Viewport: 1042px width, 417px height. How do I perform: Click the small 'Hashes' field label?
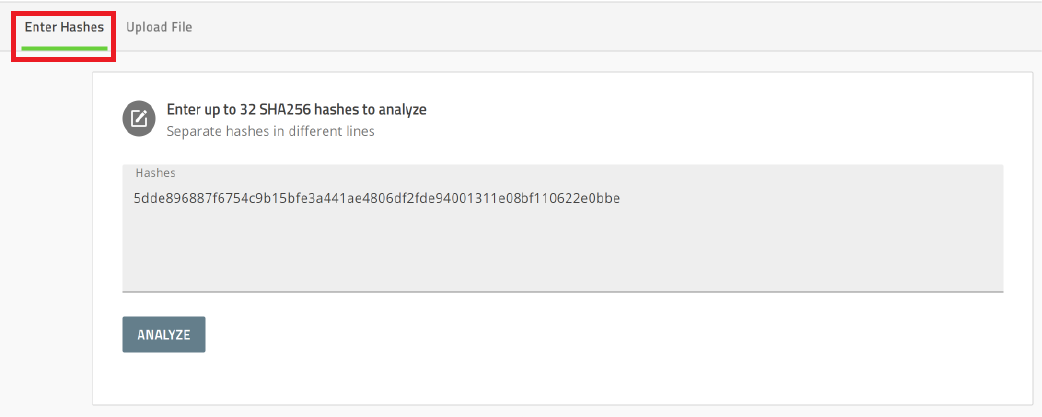pyautogui.click(x=156, y=173)
